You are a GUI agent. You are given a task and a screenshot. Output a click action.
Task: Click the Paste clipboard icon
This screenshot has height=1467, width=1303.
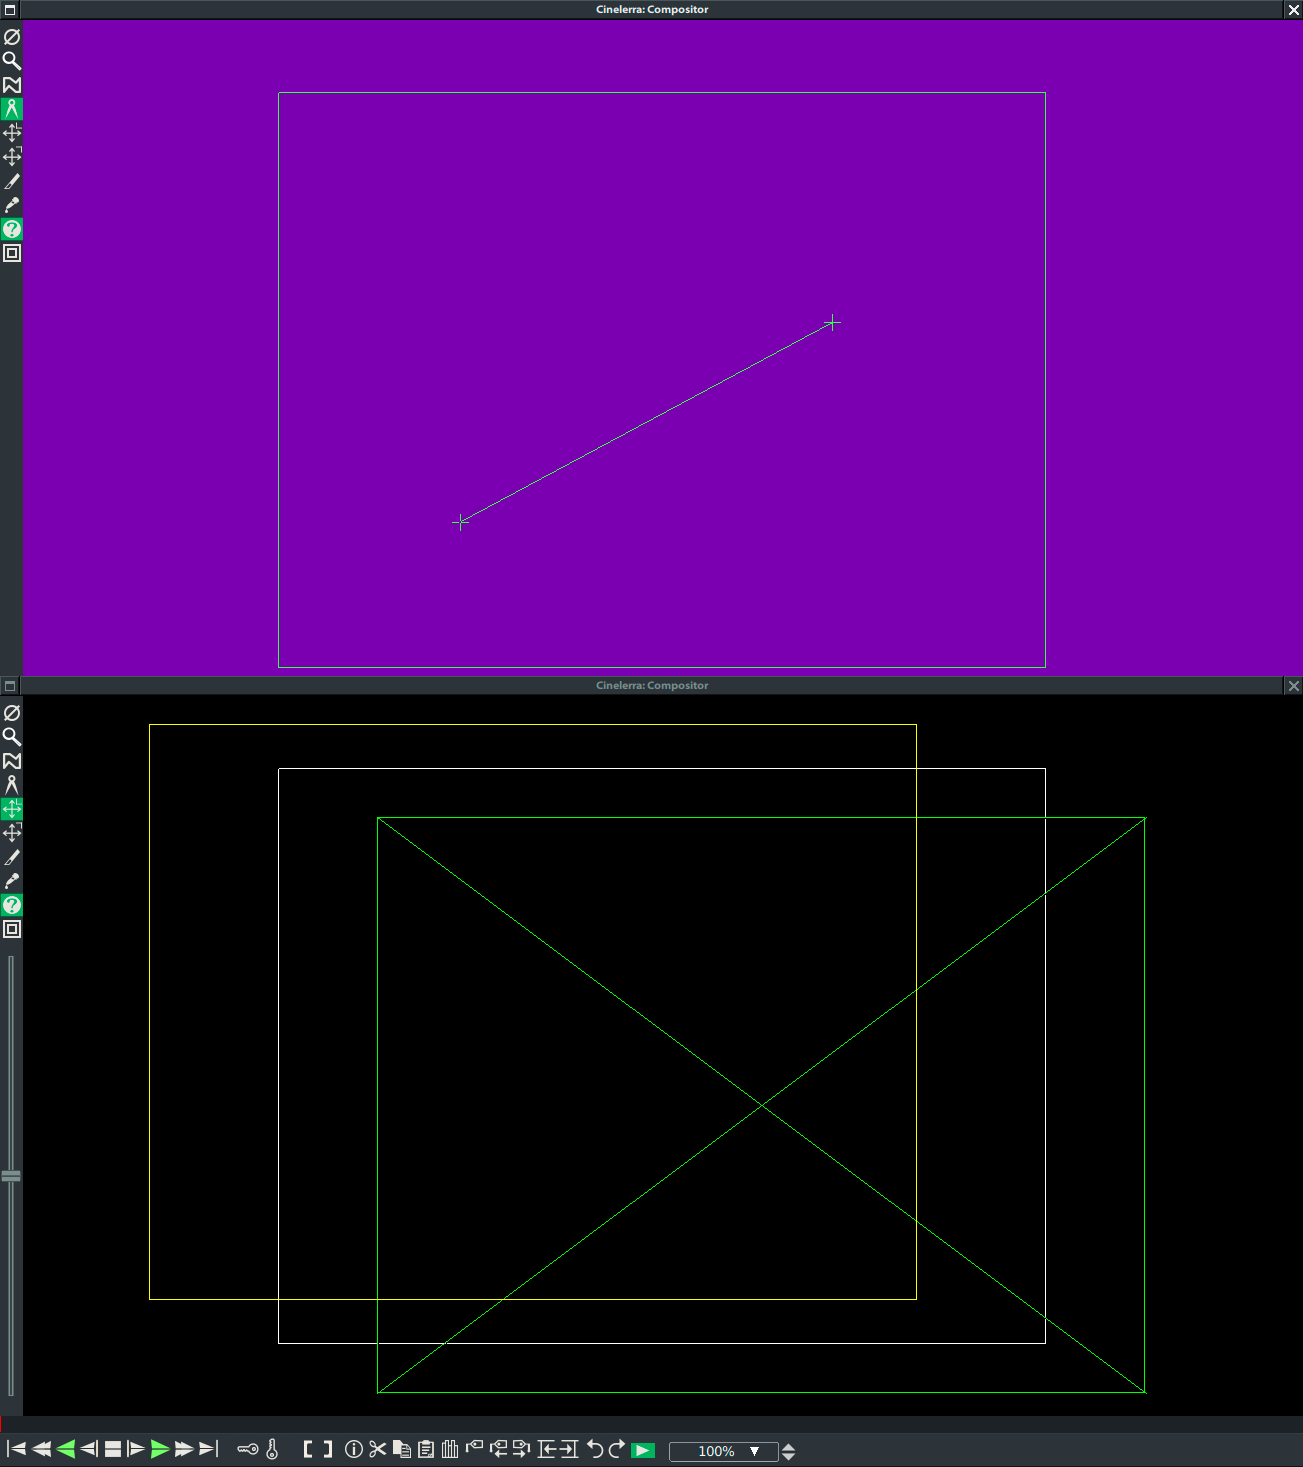coord(426,1449)
